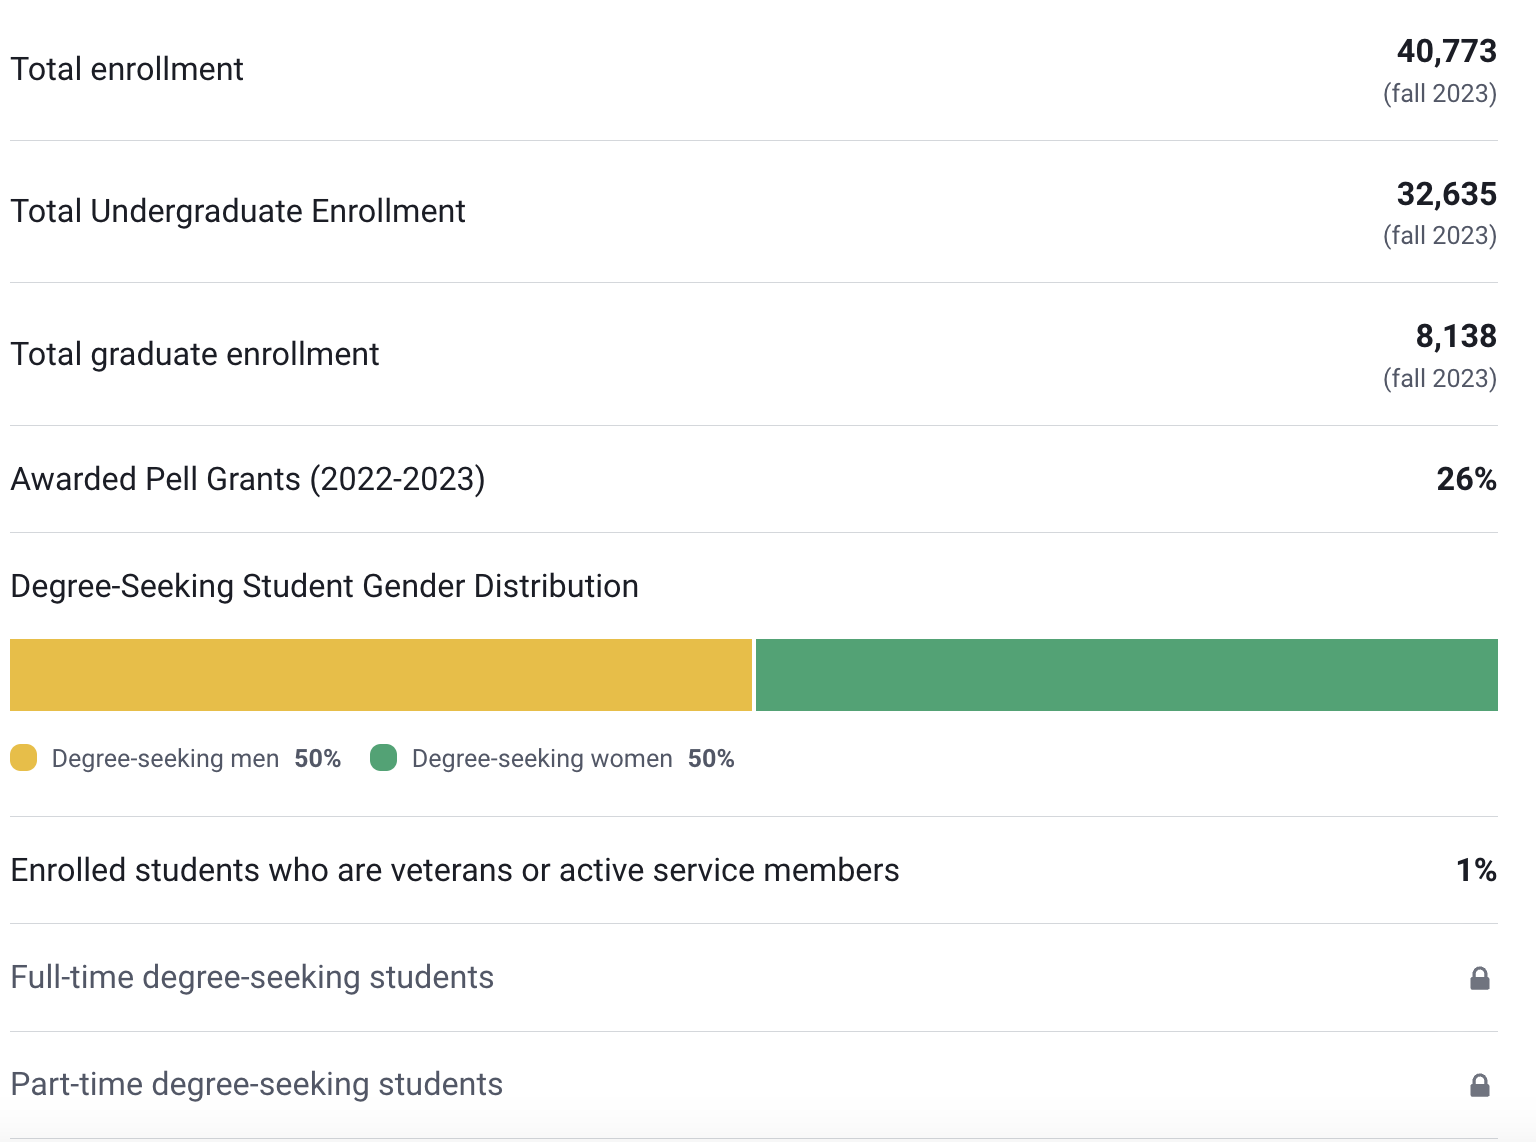Click the Total enrollment label
Screen dimensions: 1536x1142
click(x=127, y=69)
